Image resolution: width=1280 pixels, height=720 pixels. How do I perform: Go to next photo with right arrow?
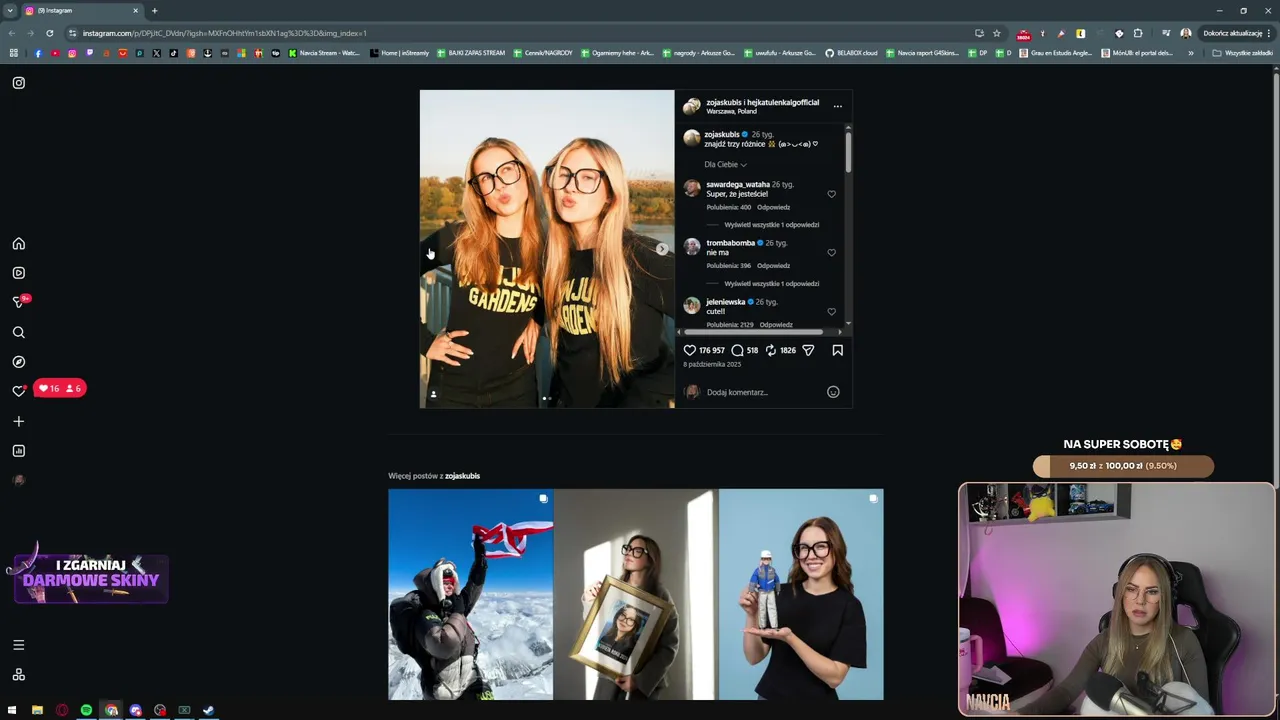coord(661,249)
